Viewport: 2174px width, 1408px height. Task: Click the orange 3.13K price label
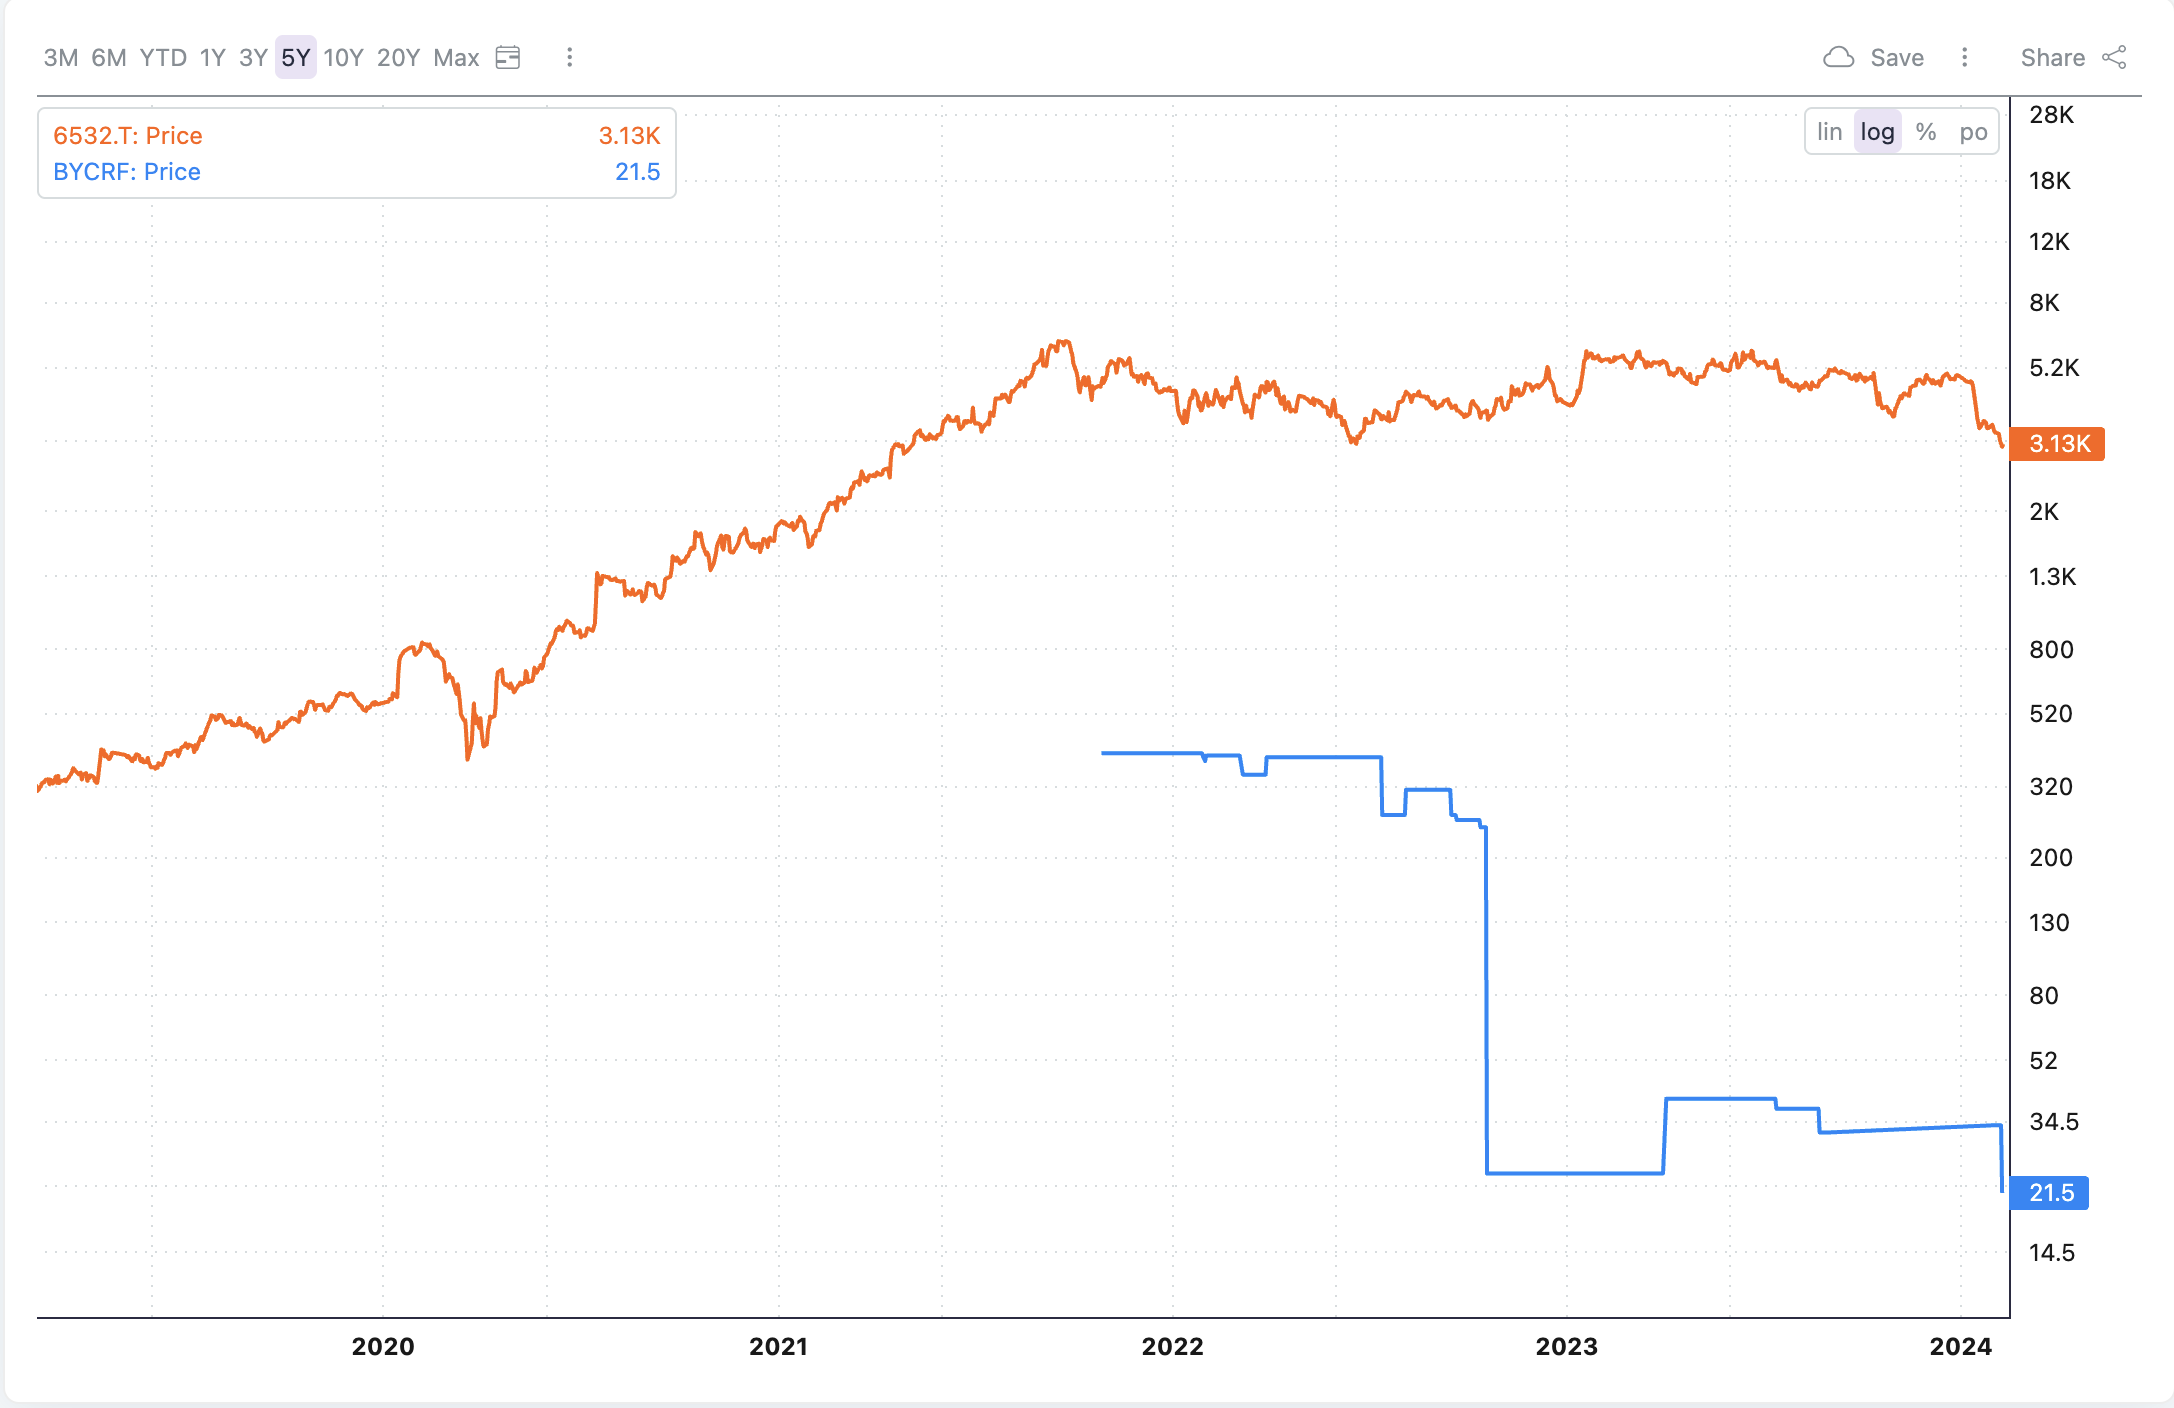(2059, 444)
